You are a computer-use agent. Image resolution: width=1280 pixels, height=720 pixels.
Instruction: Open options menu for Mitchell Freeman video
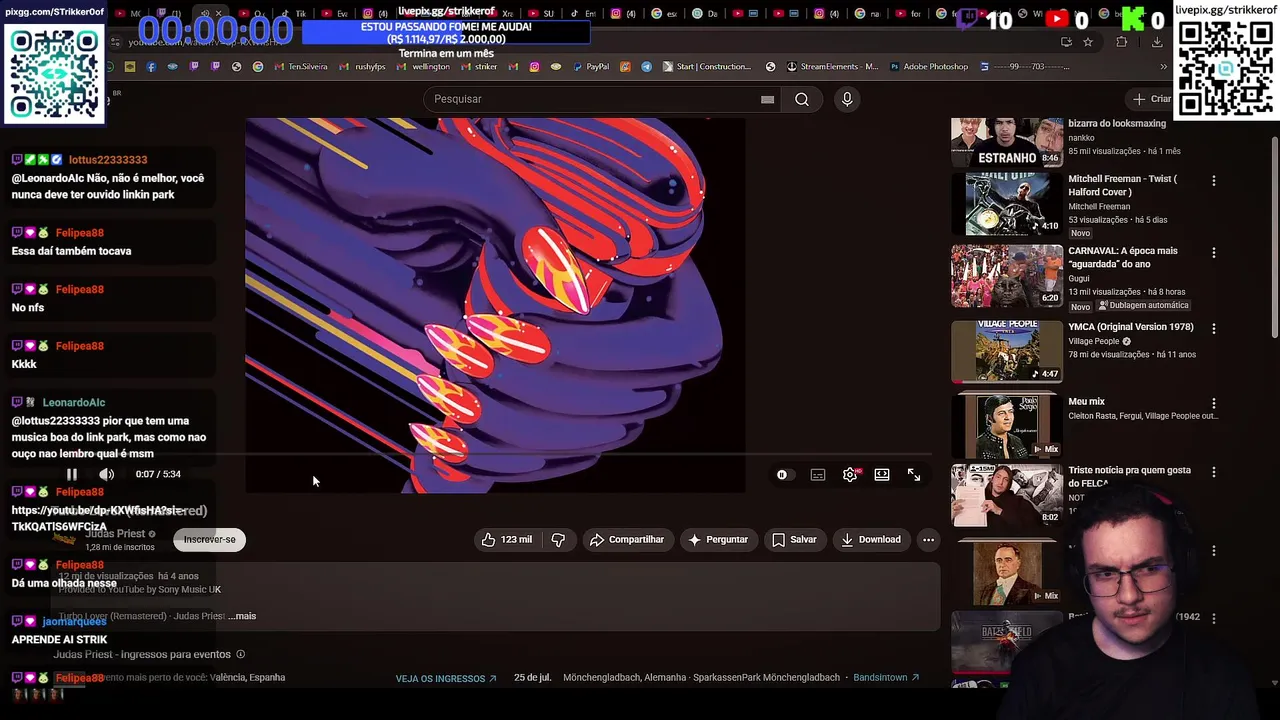[x=1214, y=181]
